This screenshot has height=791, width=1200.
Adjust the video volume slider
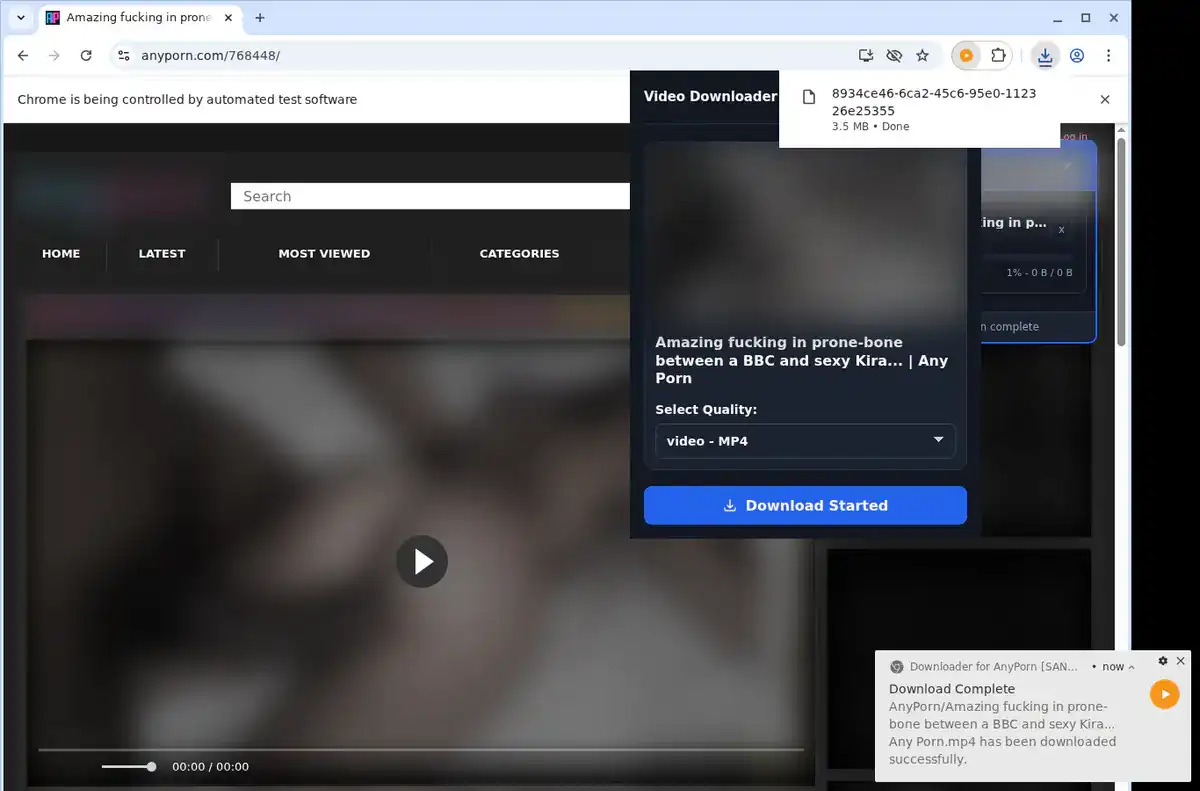128,767
